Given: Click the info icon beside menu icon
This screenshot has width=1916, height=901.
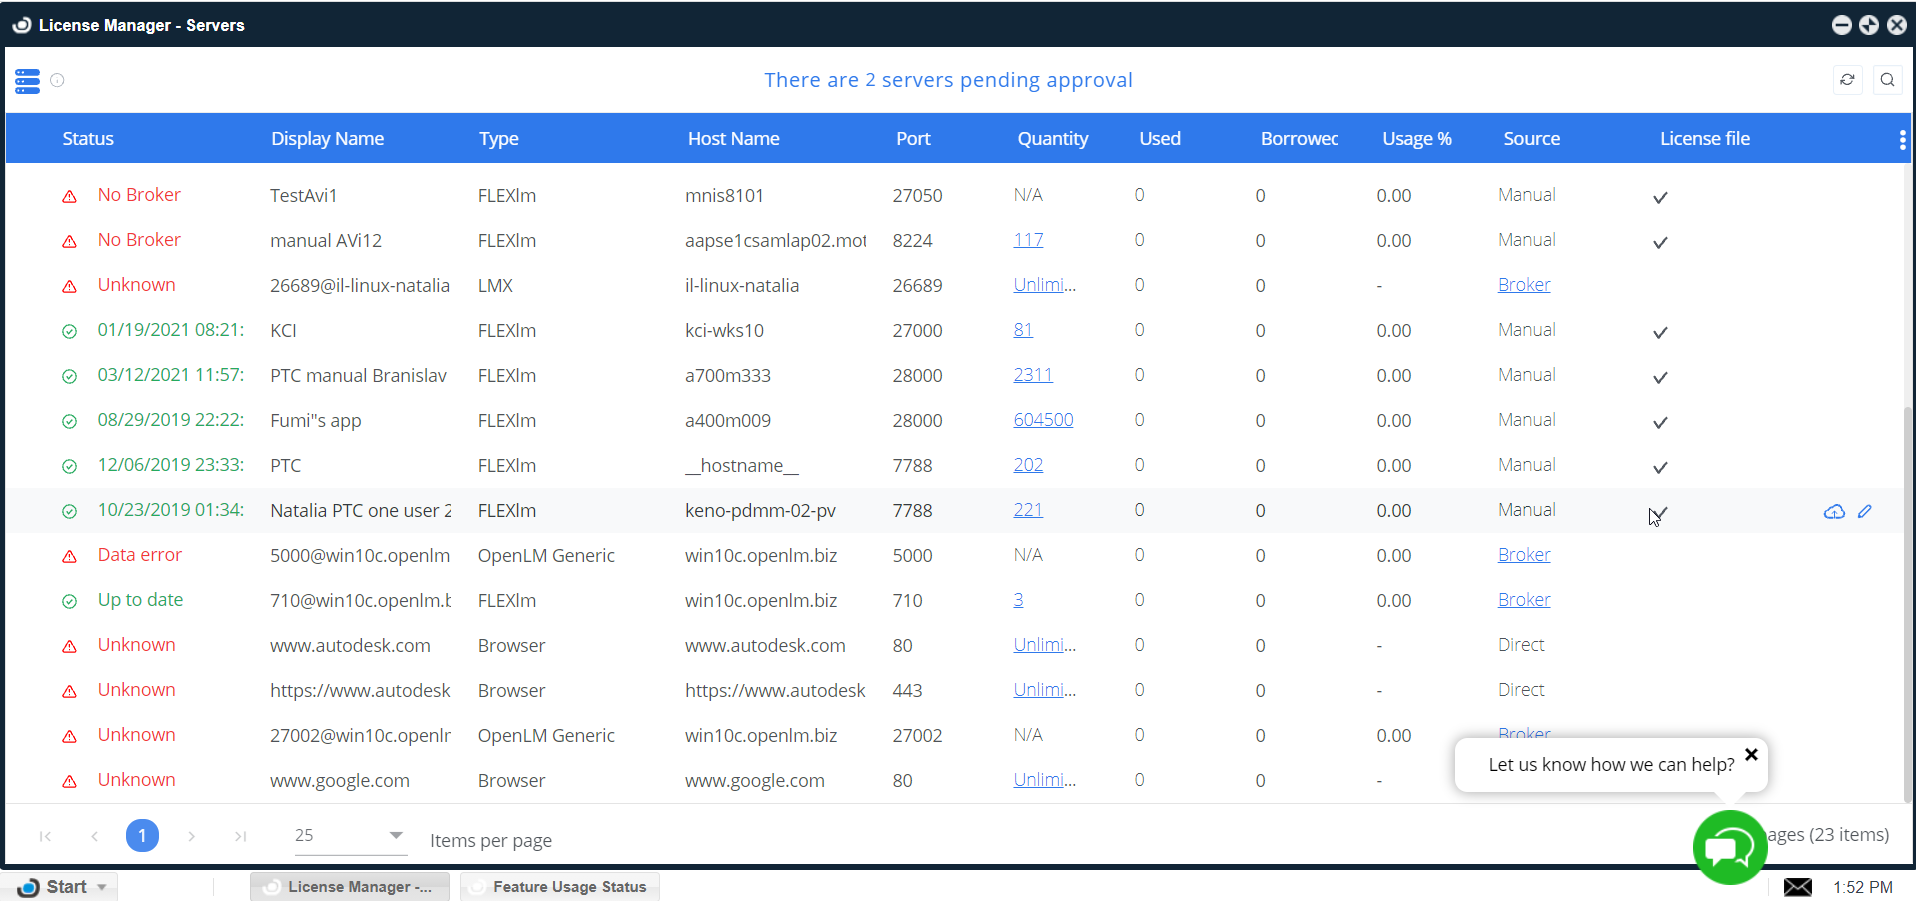Looking at the screenshot, I should [58, 80].
